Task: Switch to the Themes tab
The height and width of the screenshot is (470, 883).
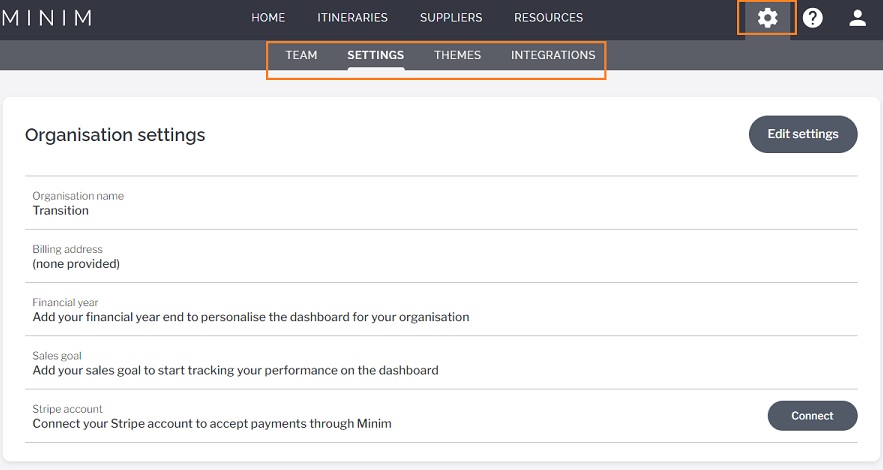Action: (x=457, y=55)
